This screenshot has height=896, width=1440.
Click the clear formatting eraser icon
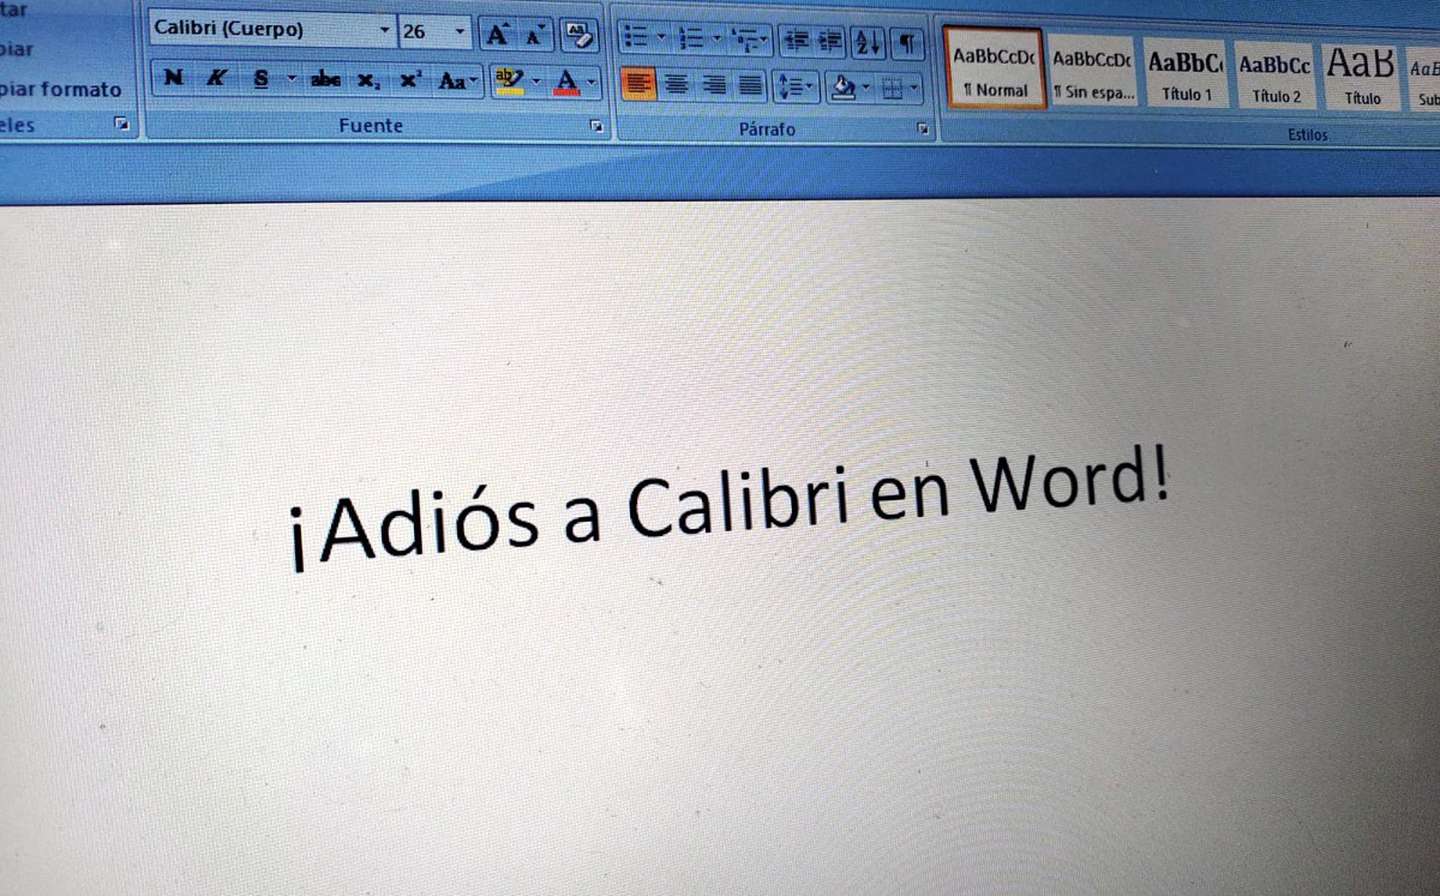(578, 36)
